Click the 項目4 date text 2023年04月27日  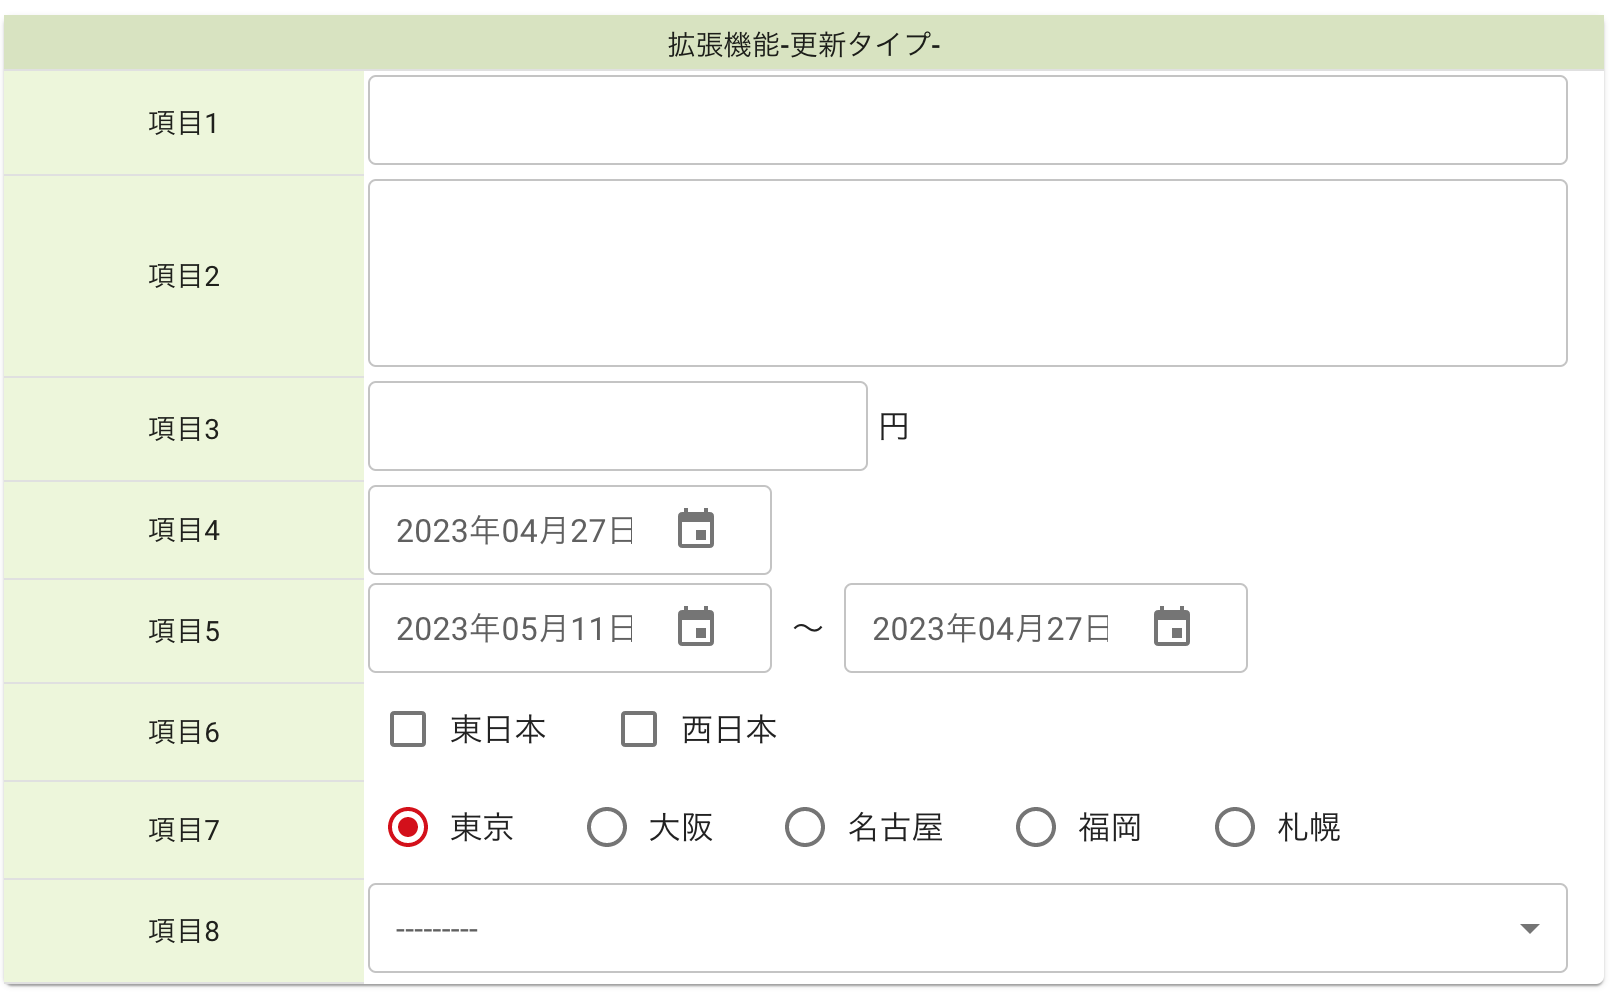point(515,531)
